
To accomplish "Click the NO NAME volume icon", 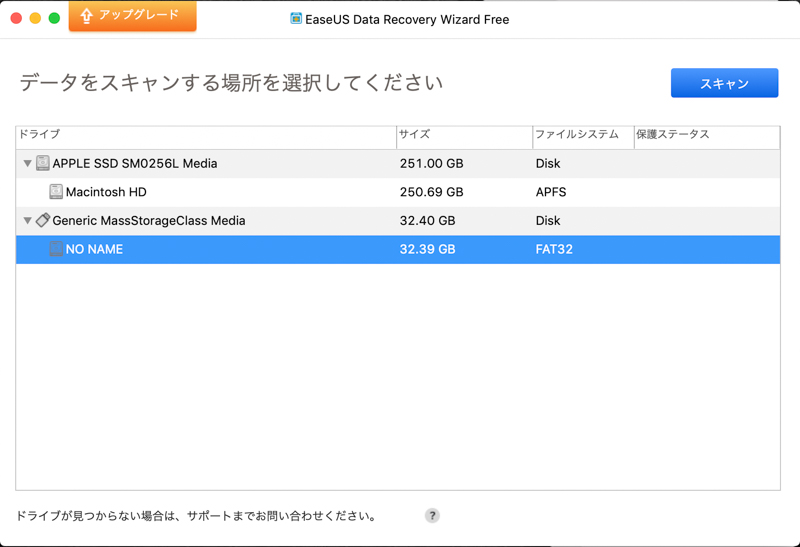I will pos(56,249).
